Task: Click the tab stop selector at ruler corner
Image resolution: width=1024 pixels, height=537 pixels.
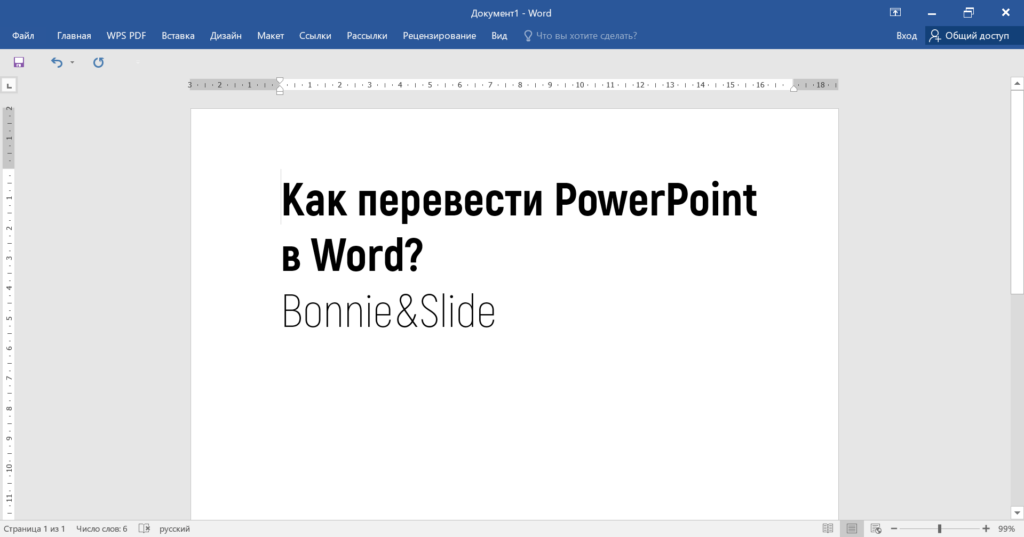Action: (x=9, y=85)
